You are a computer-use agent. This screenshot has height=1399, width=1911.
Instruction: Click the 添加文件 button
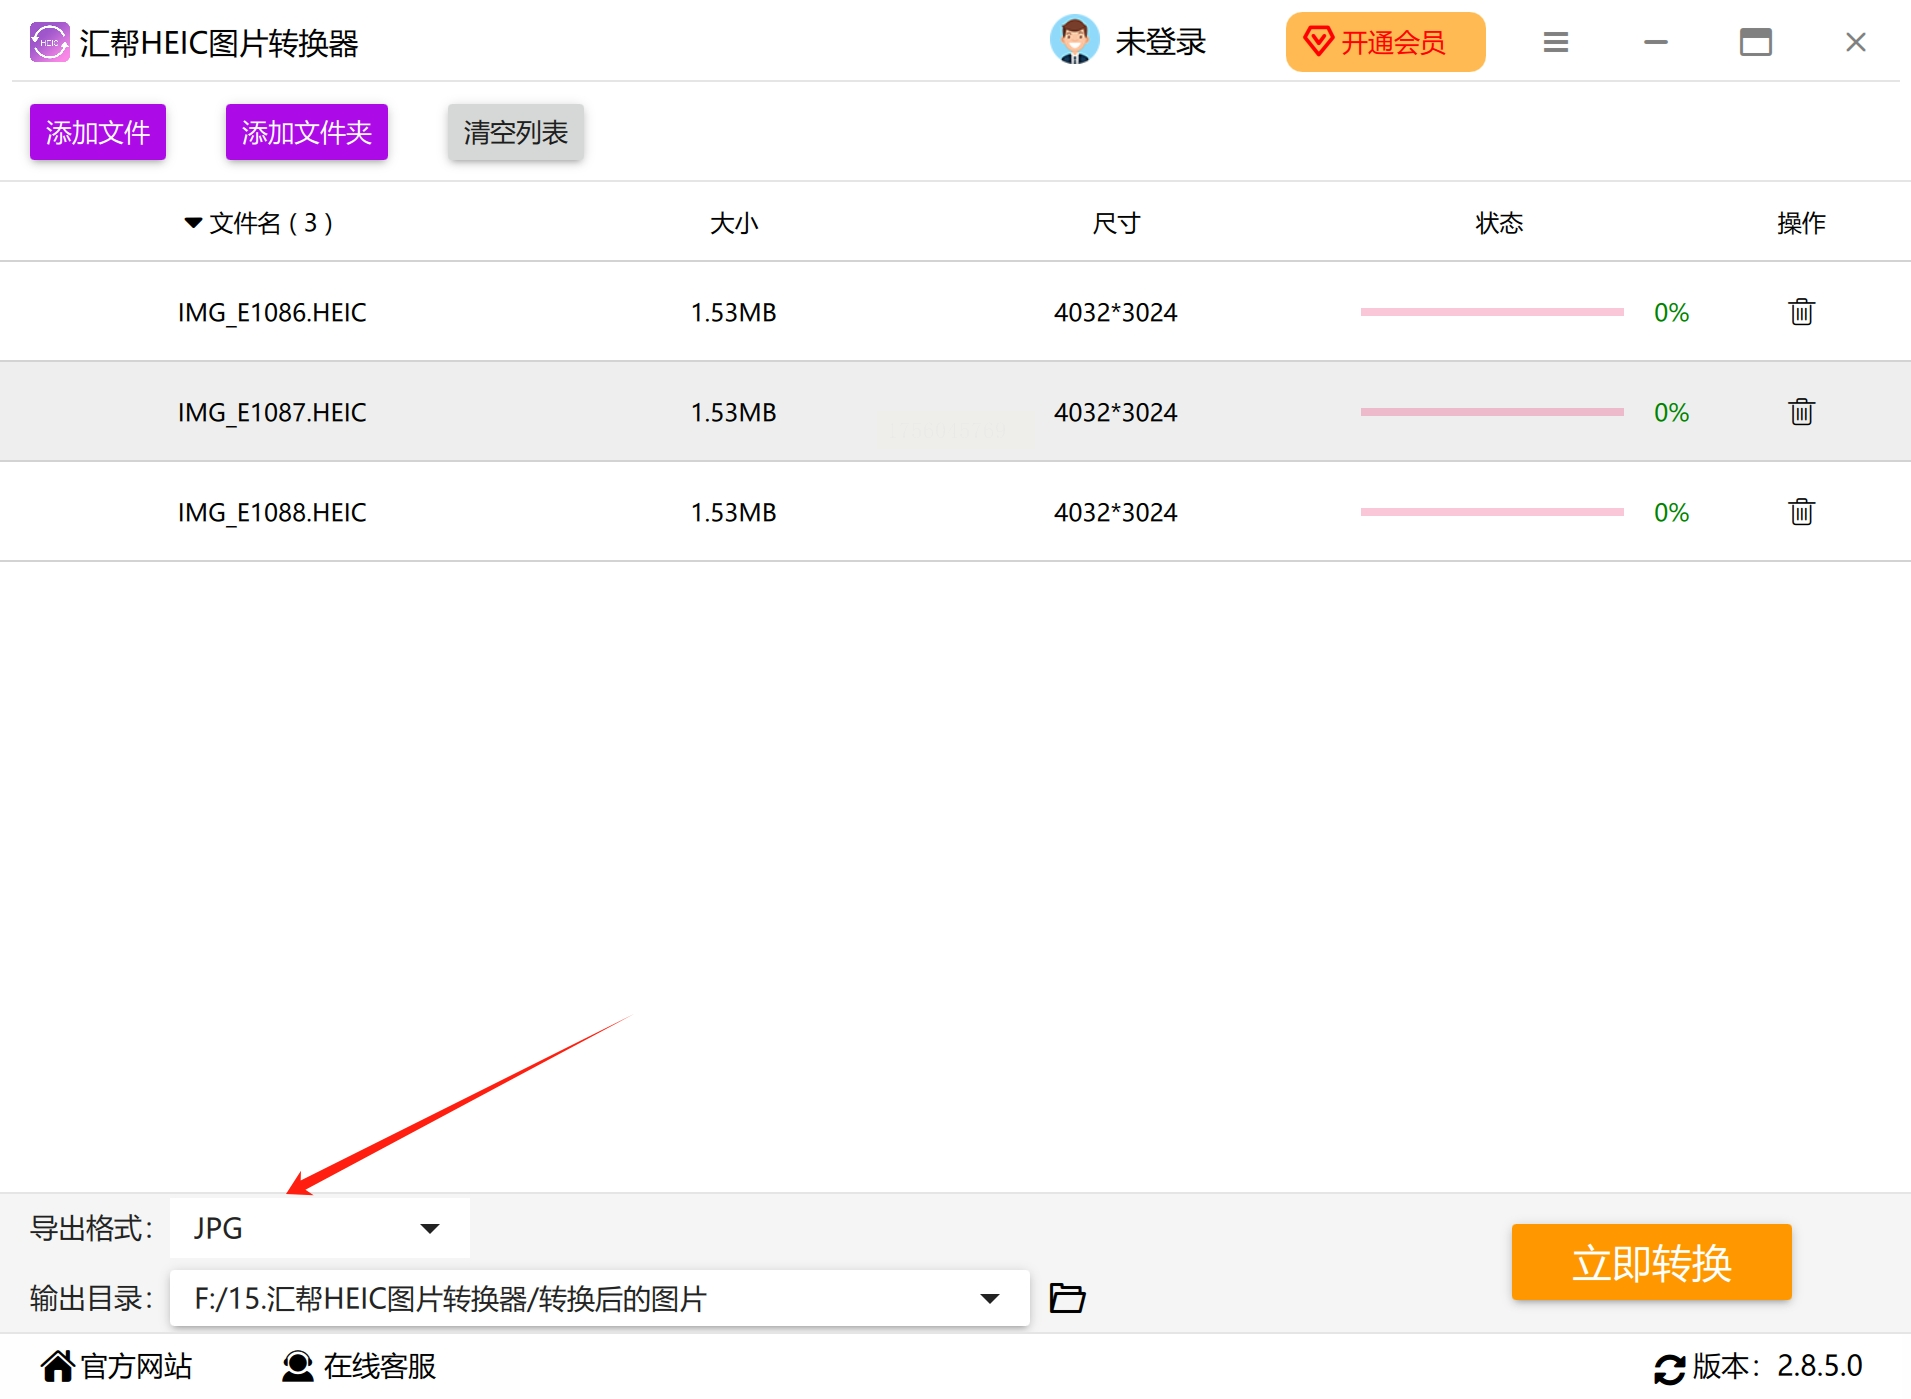click(x=97, y=132)
